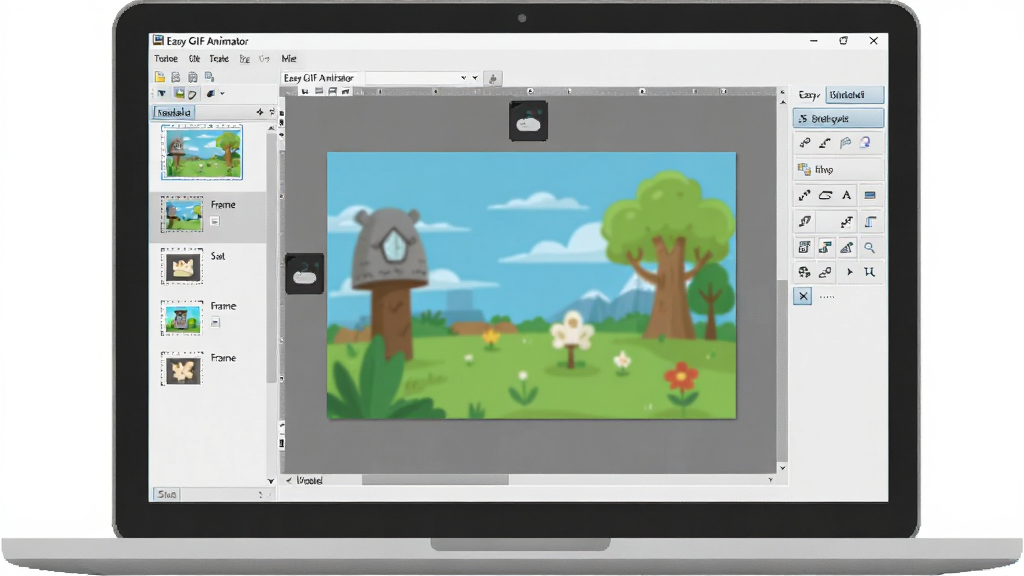Viewport: 1024px width, 576px height.
Task: Click the "fihvp" button in the right panel
Action: click(839, 170)
